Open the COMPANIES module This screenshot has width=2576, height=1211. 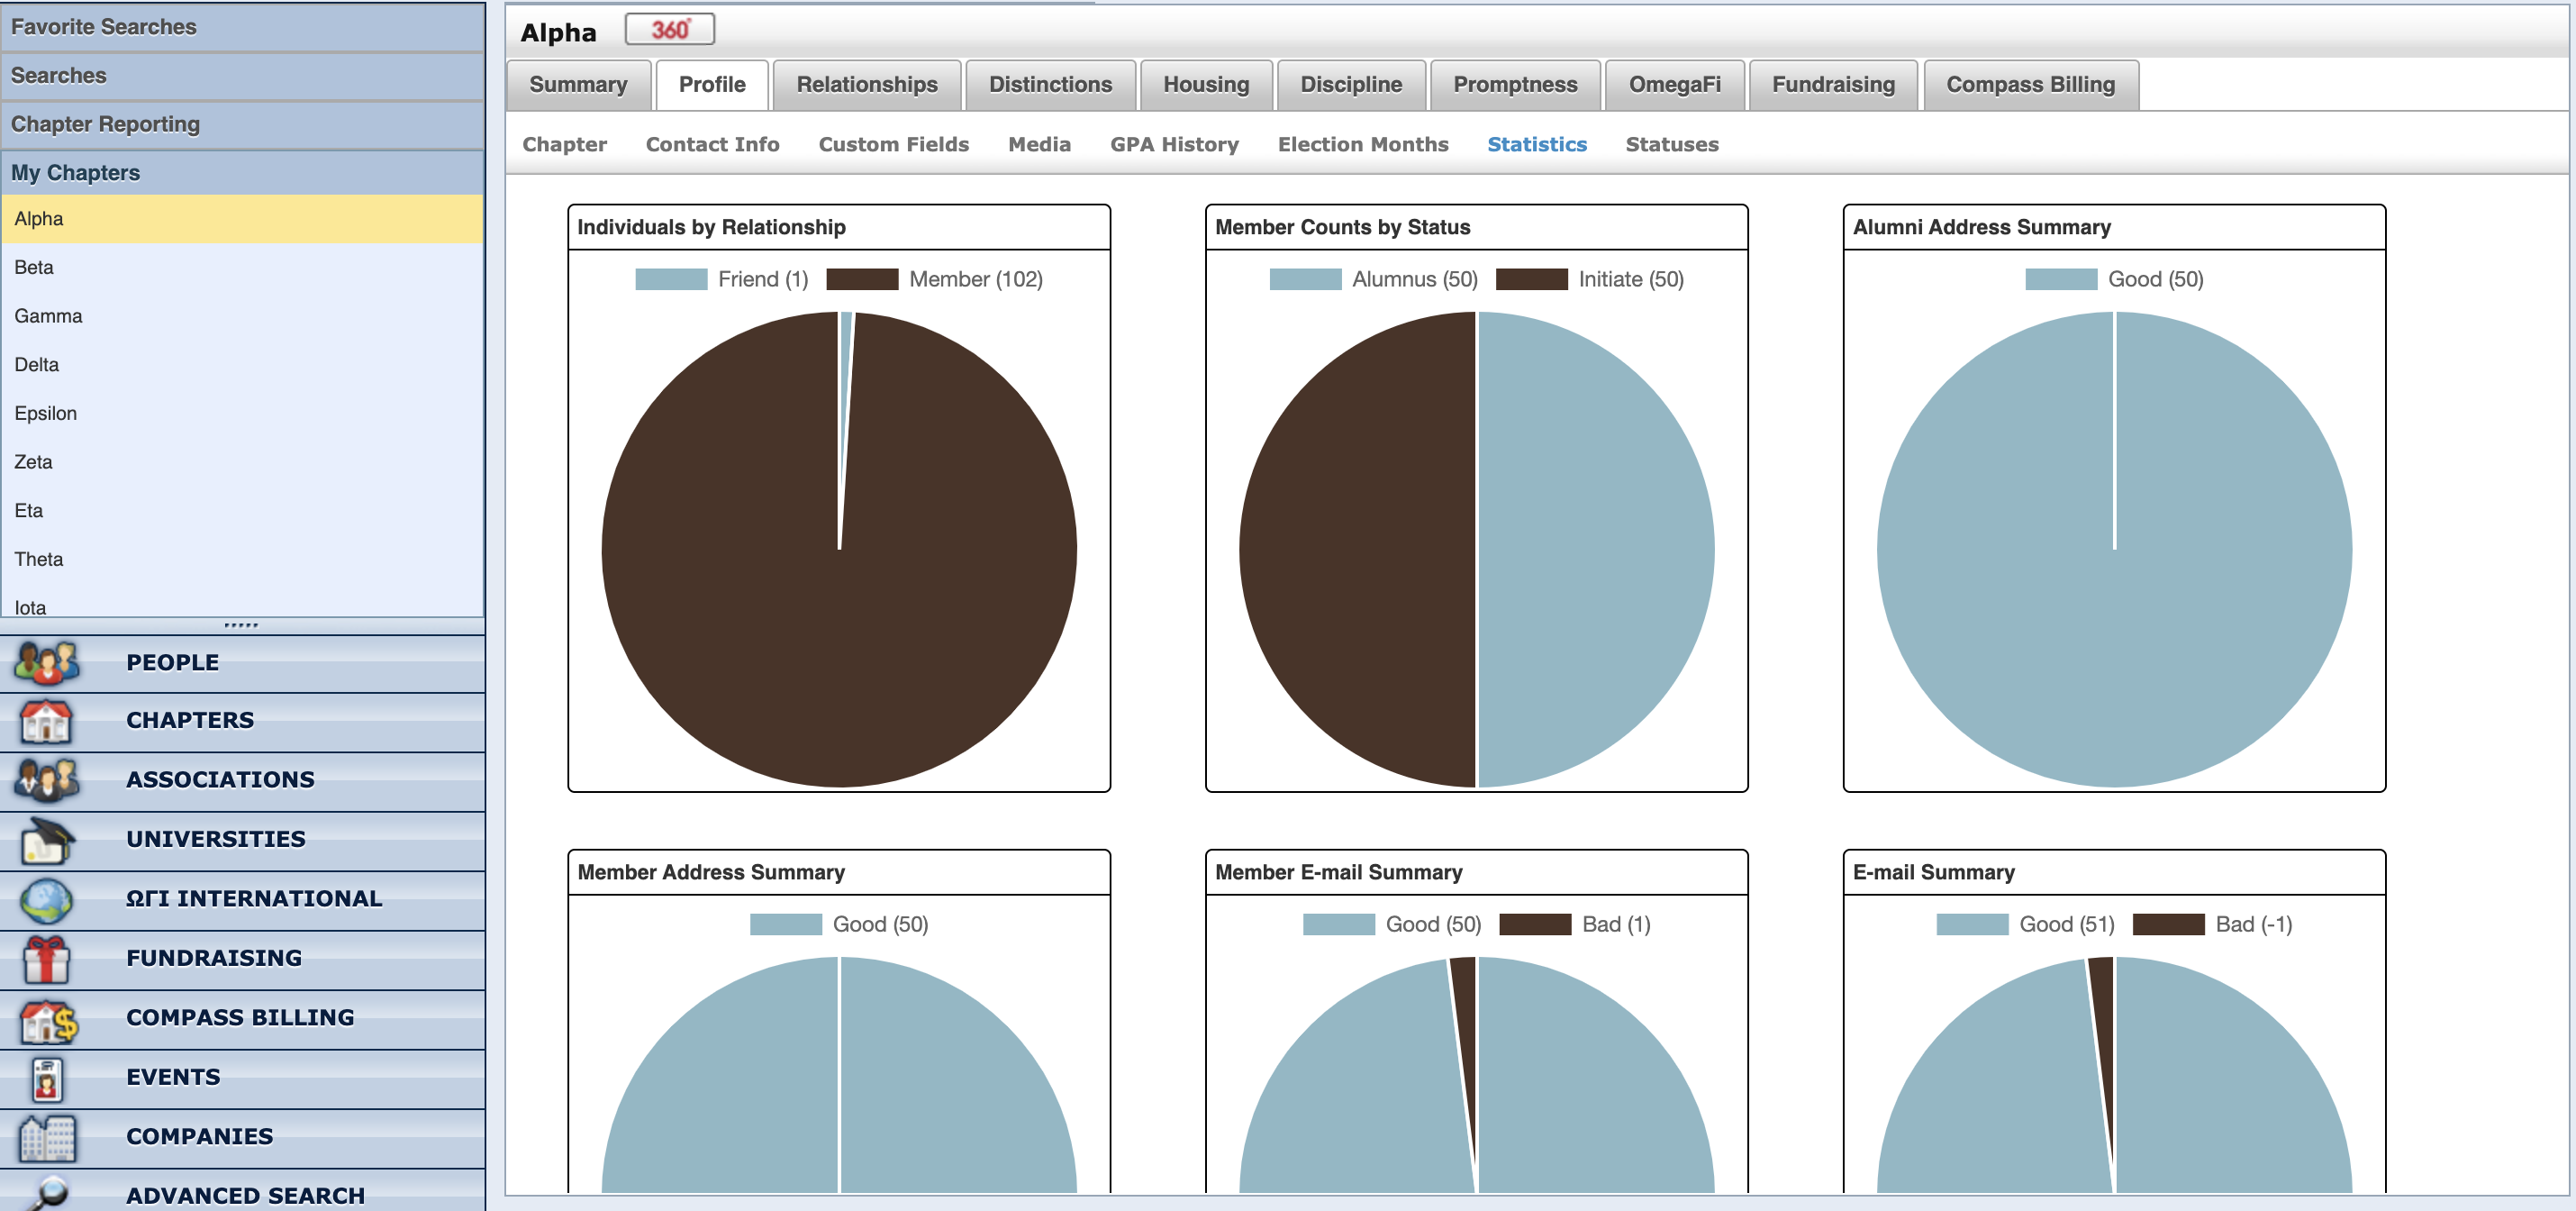(x=243, y=1137)
